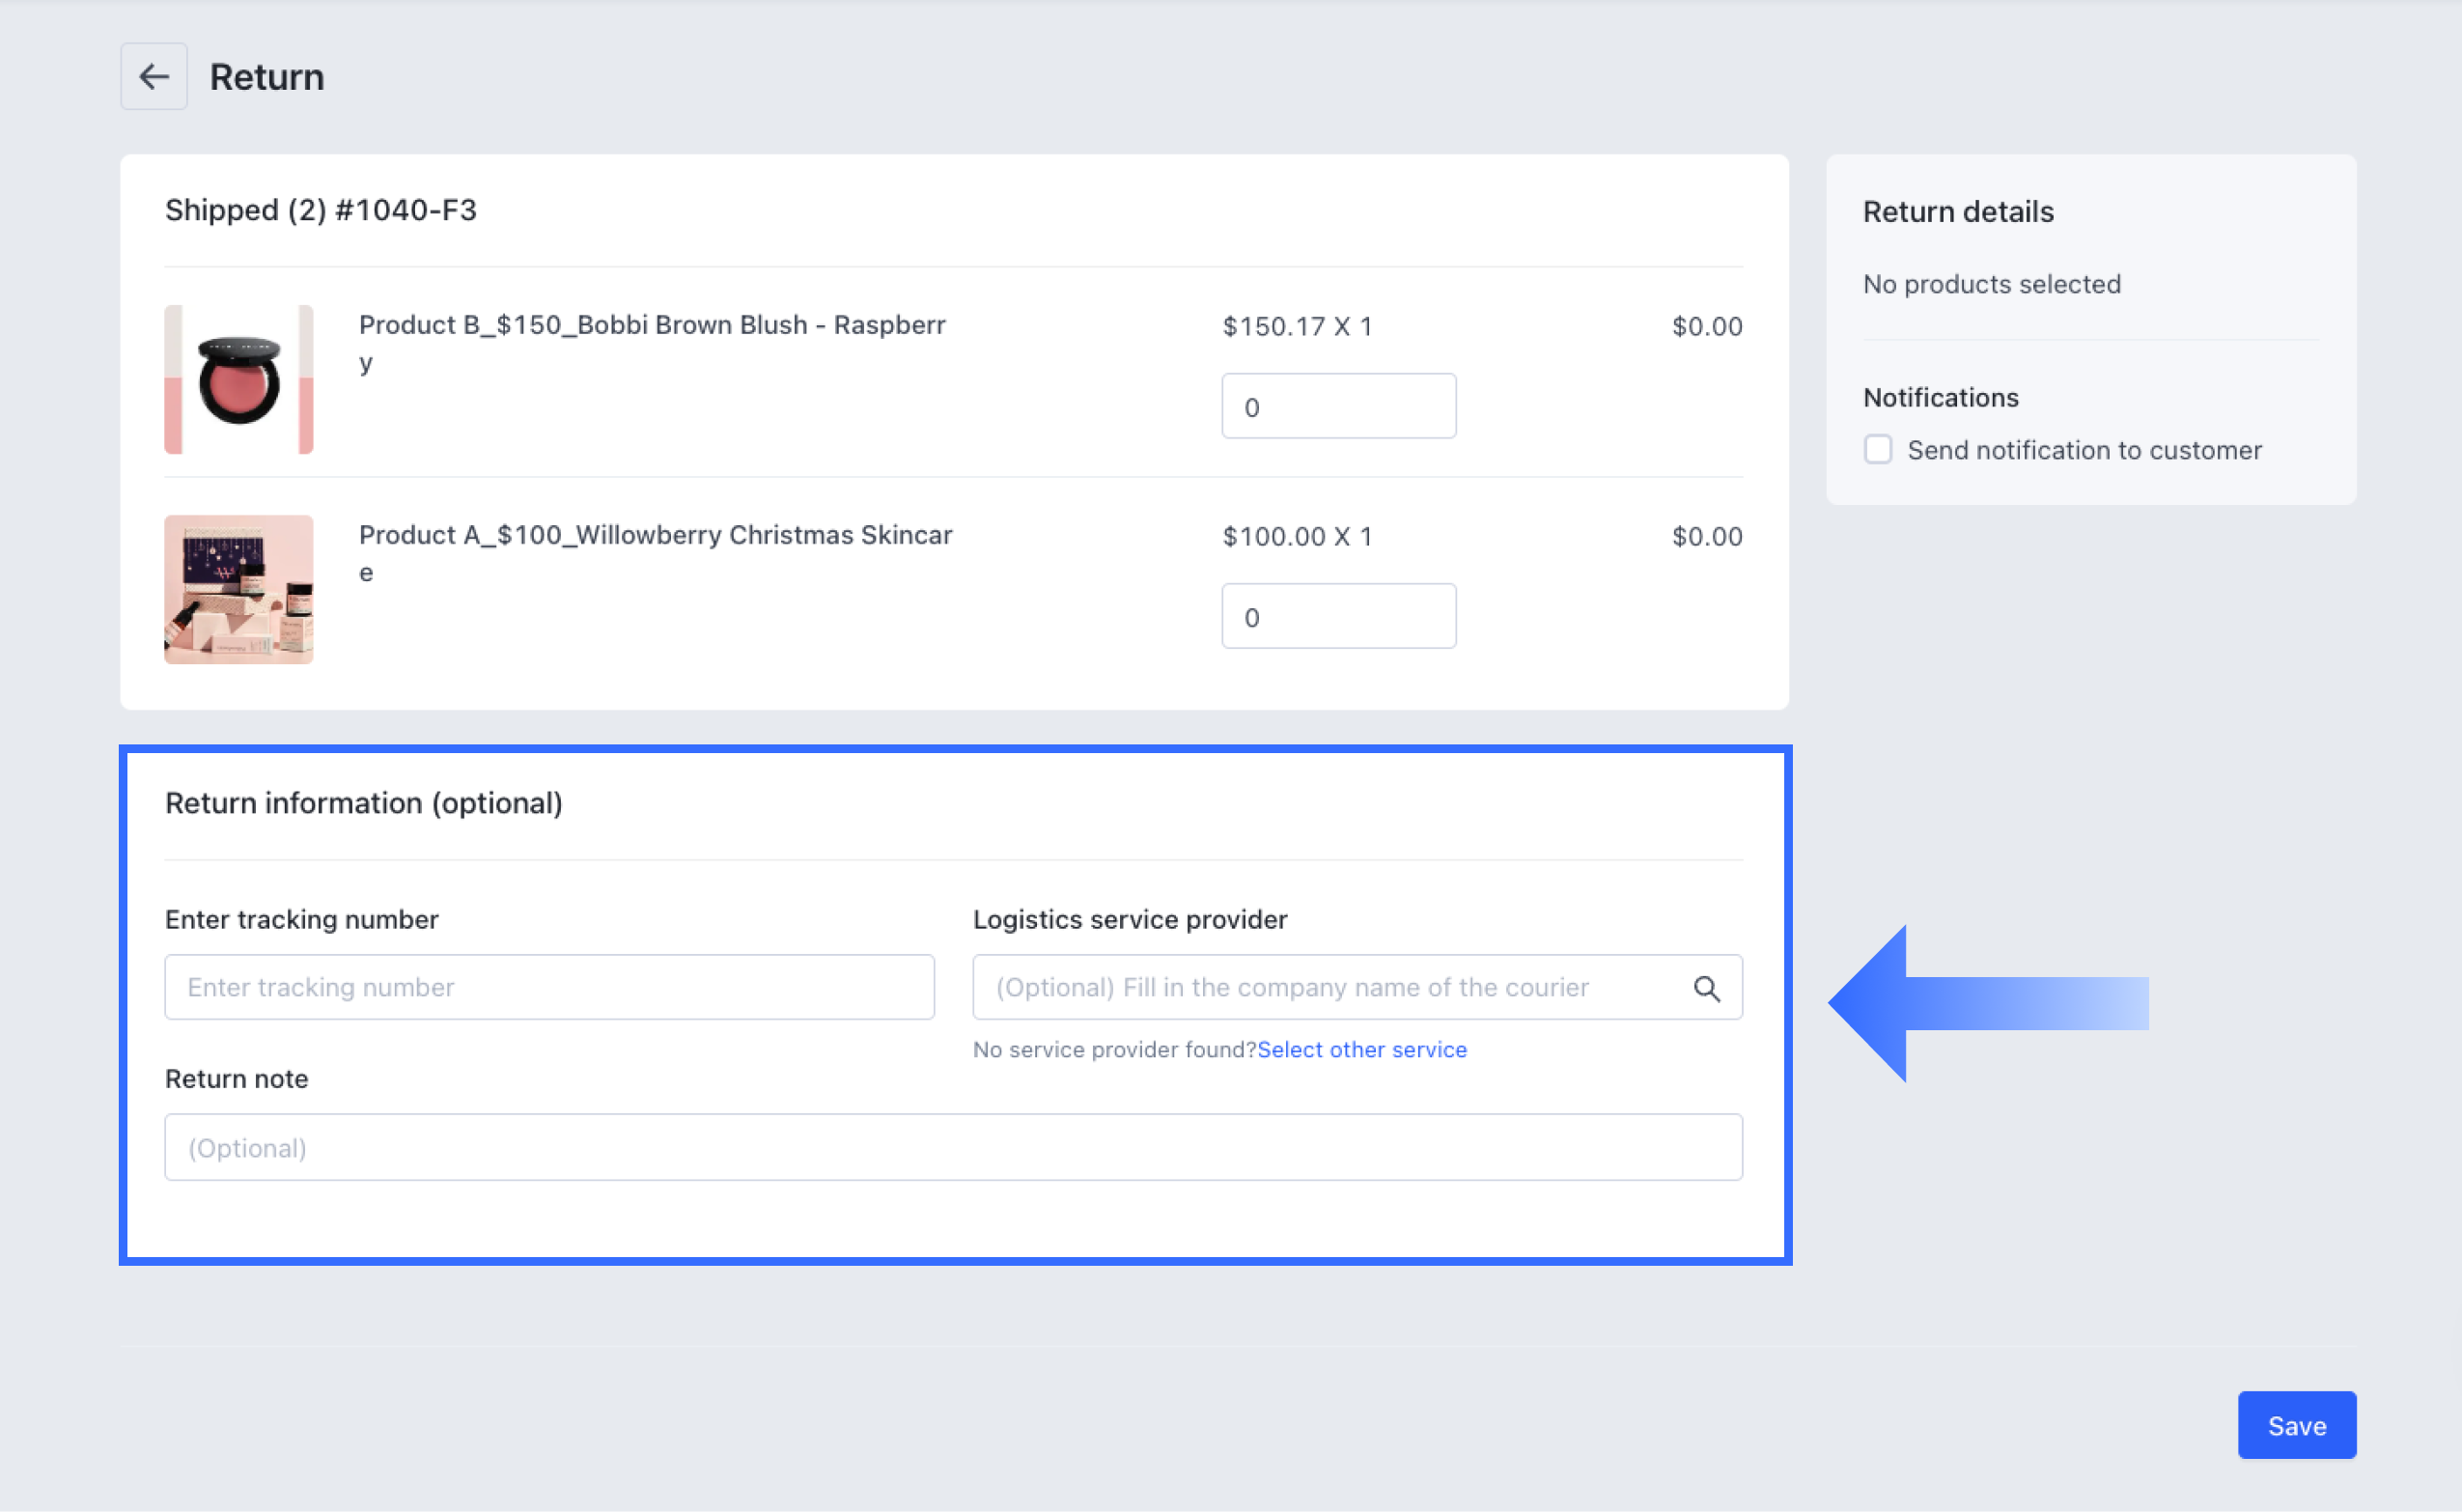
Task: Click the back arrow icon
Action: [x=153, y=77]
